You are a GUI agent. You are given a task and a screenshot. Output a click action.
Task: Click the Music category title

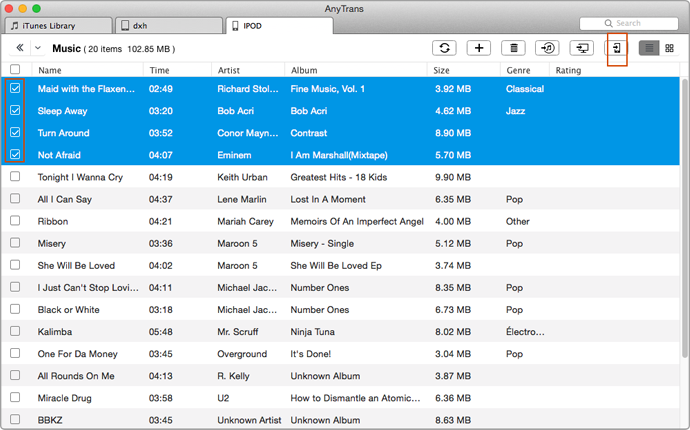tap(66, 48)
